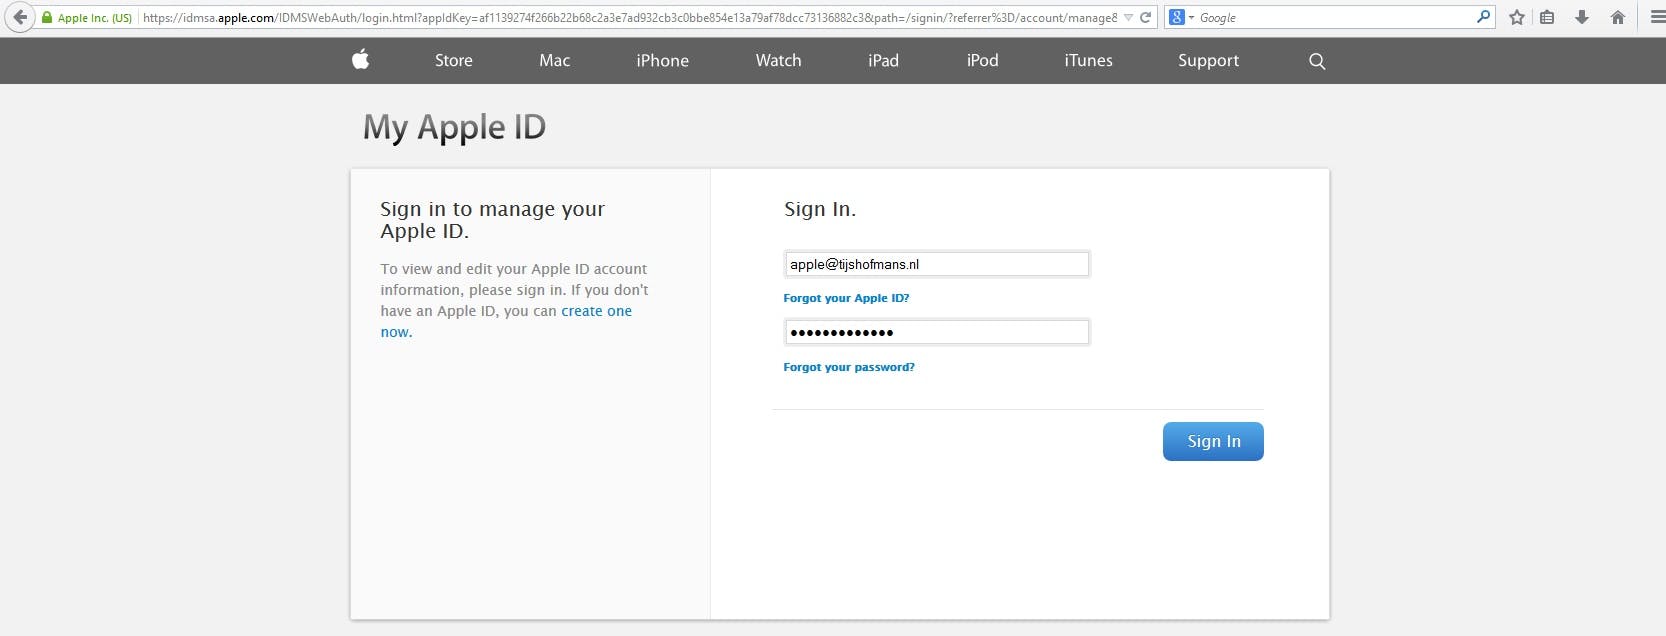Click 'Forgot your Apple ID?' link
The image size is (1666, 636).
tap(846, 298)
